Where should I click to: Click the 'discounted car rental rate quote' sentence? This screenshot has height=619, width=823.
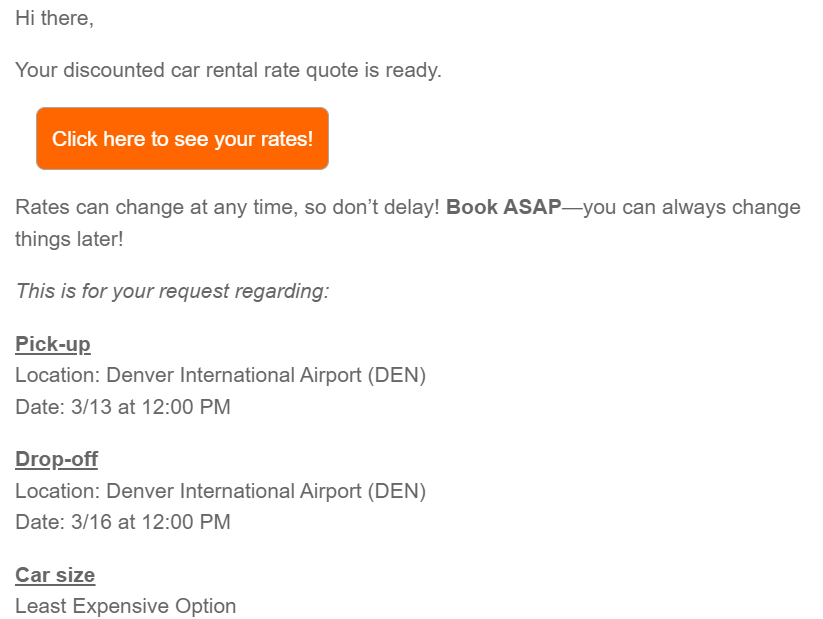click(x=228, y=71)
